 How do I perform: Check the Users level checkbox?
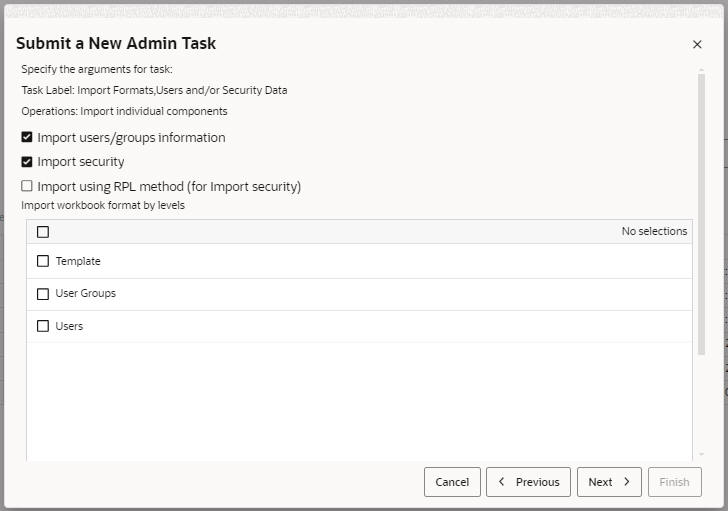click(x=43, y=326)
